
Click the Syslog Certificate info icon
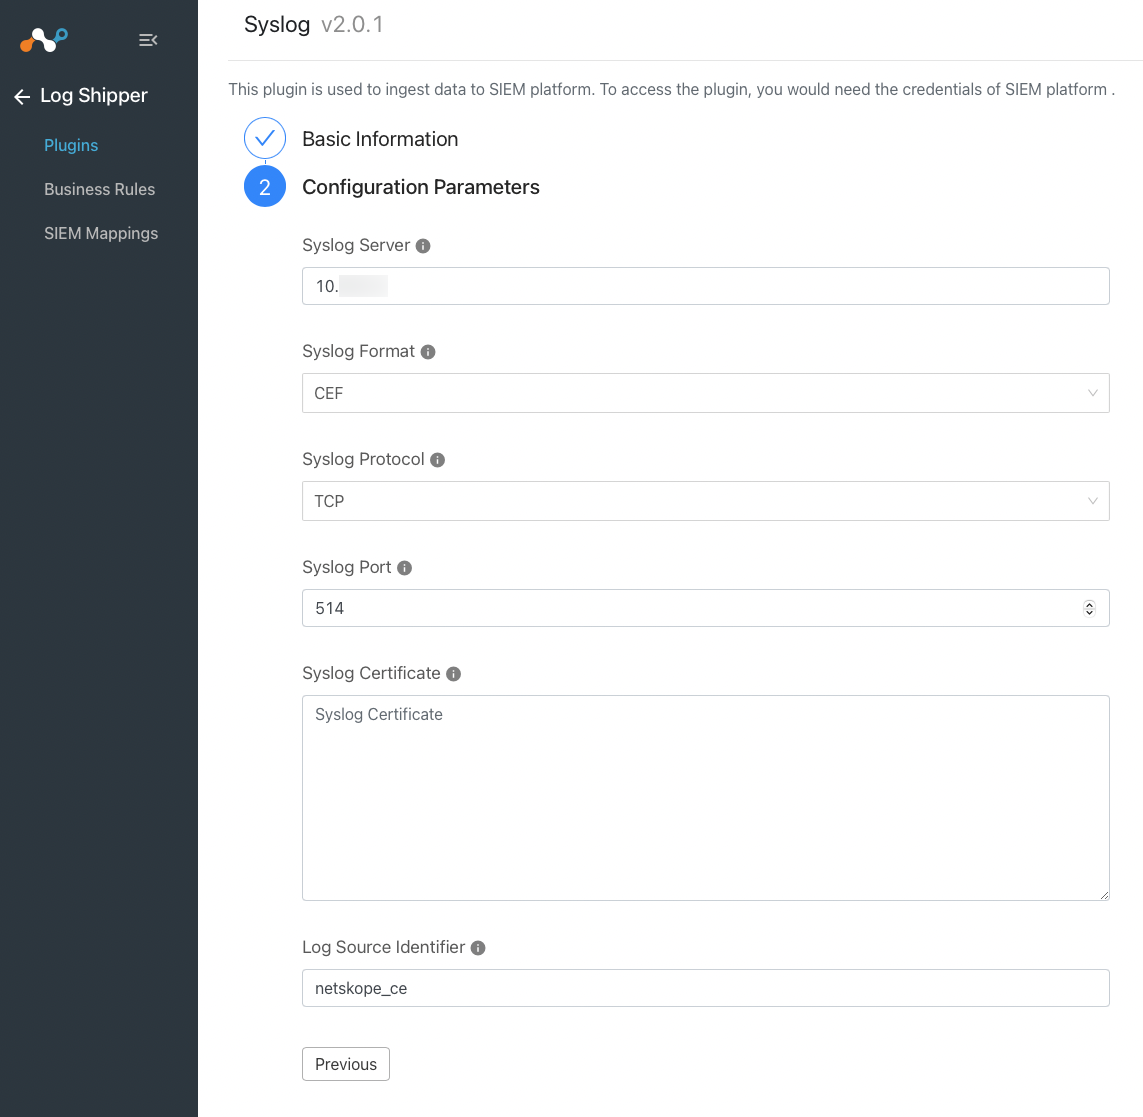pyautogui.click(x=453, y=672)
